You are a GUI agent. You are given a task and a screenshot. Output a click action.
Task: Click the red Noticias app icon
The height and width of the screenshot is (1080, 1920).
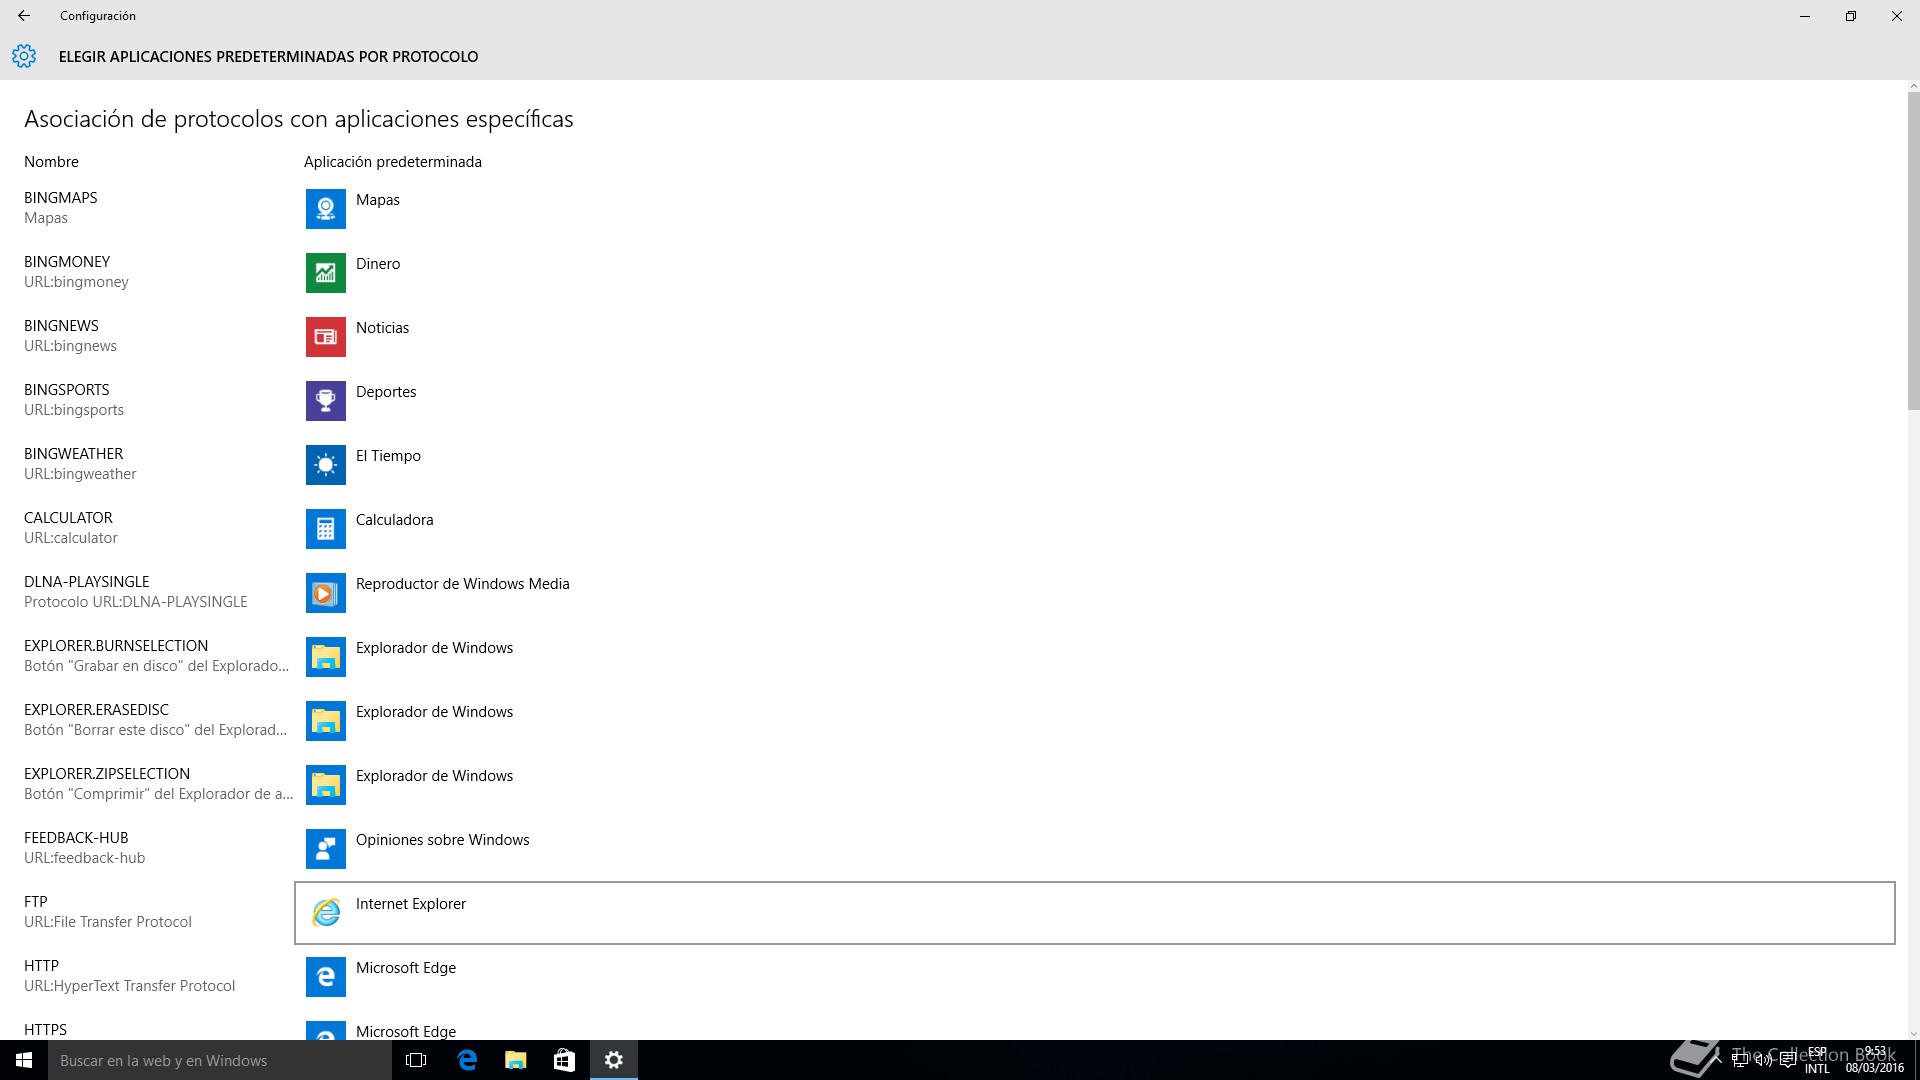pos(325,337)
